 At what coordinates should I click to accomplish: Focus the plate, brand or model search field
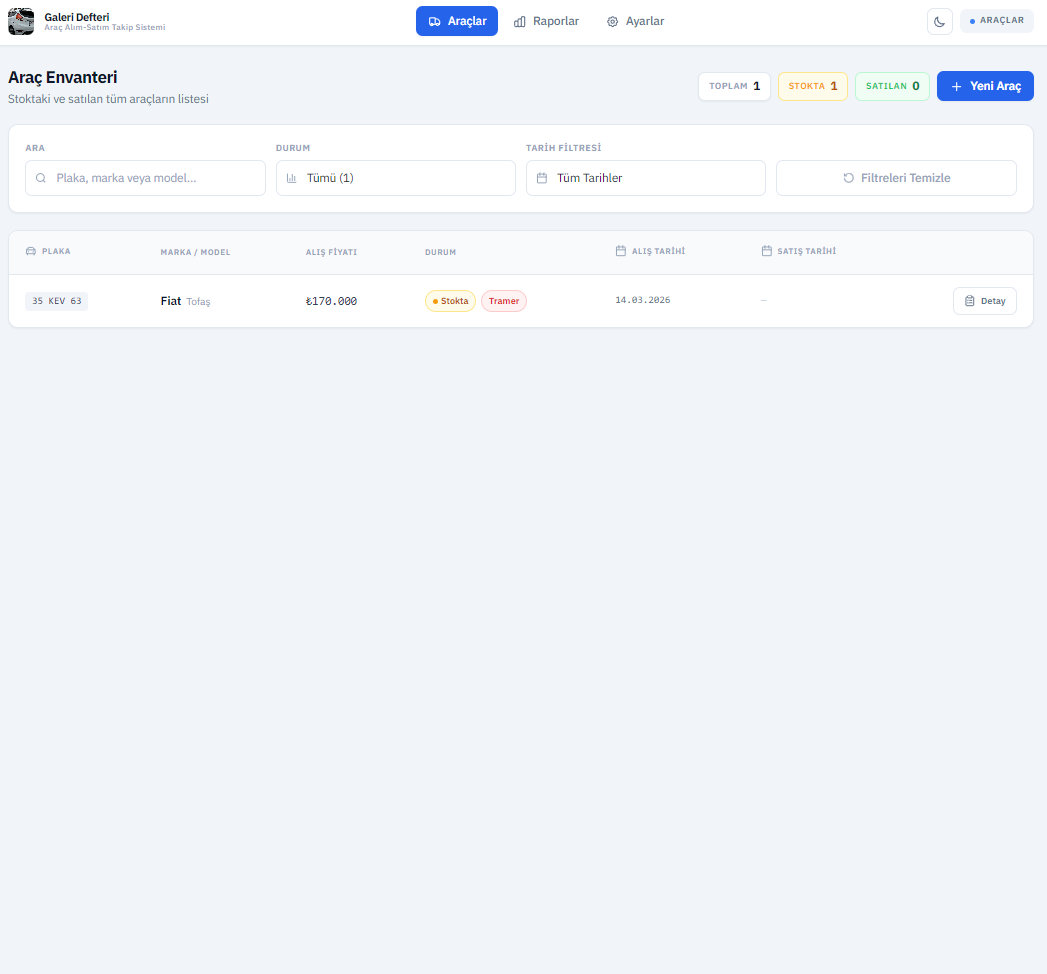click(155, 178)
